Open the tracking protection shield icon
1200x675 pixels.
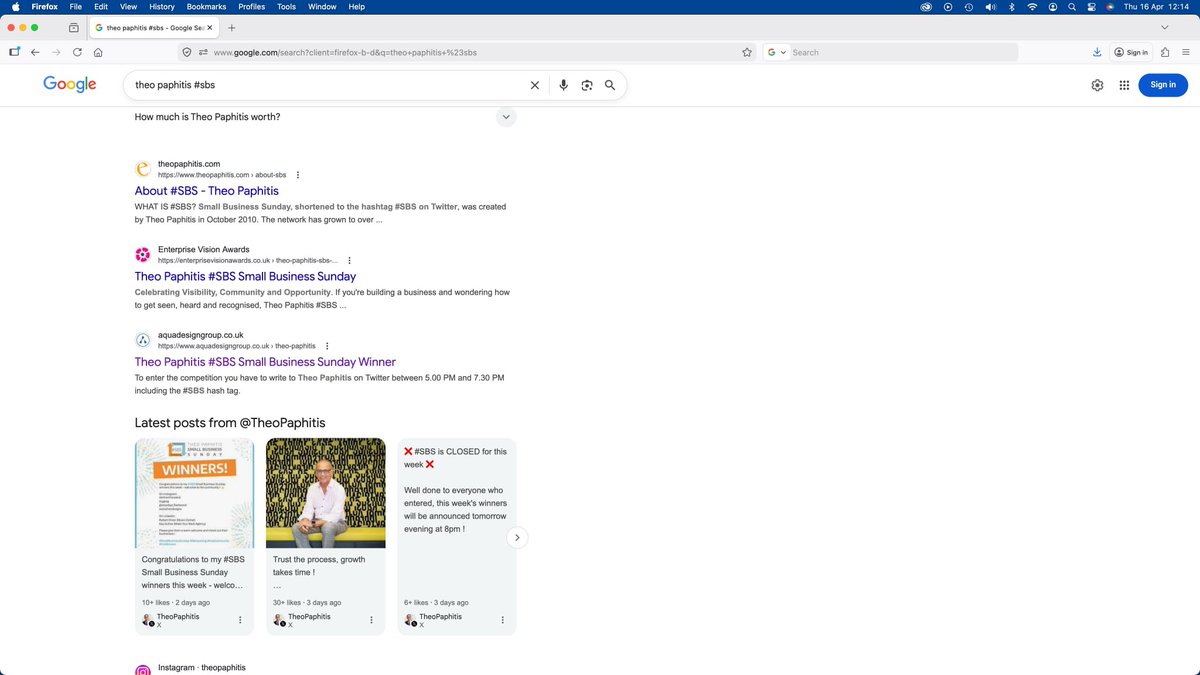[188, 52]
